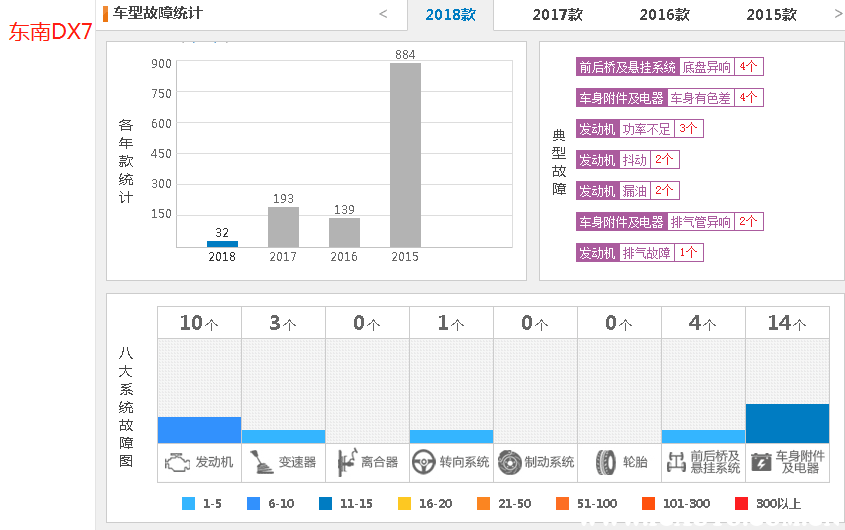Screen dimensions: 845x530
Task: Open the 2016款 model year tab
Action: 664,15
